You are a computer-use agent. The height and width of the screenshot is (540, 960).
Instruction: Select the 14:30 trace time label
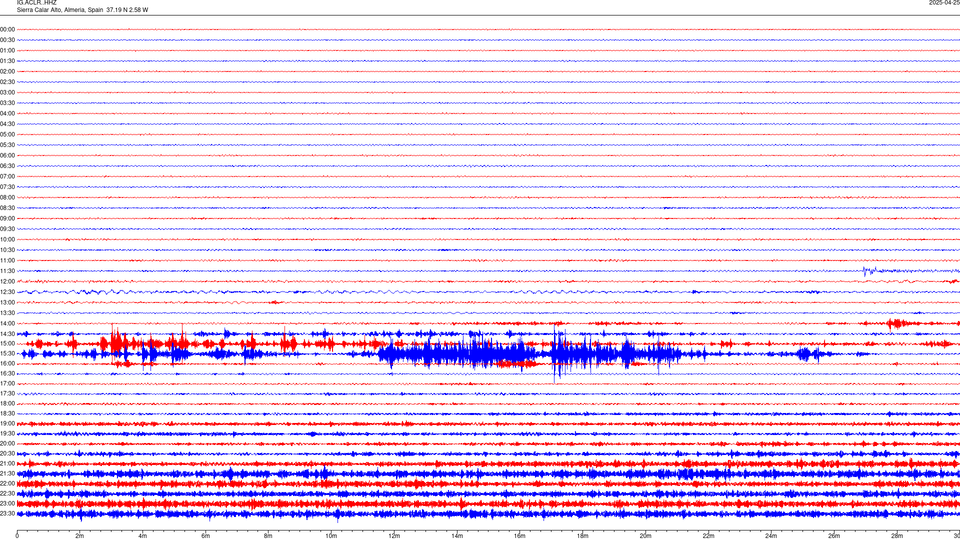click(x=7, y=334)
